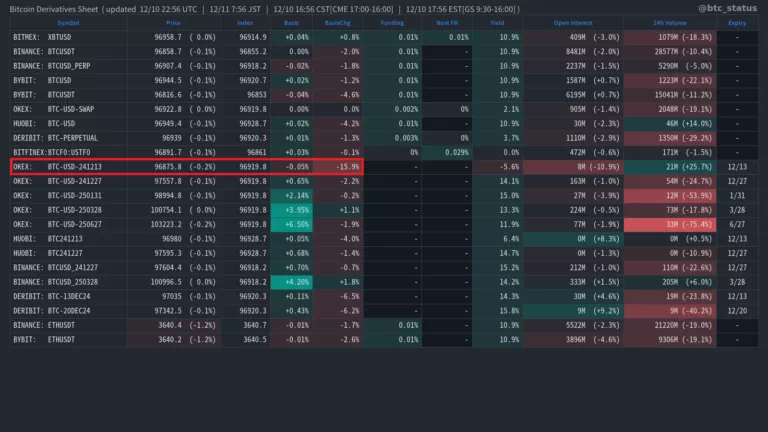Select the DERIBIT: BTC-20DEC24 symbol cell

(68, 311)
